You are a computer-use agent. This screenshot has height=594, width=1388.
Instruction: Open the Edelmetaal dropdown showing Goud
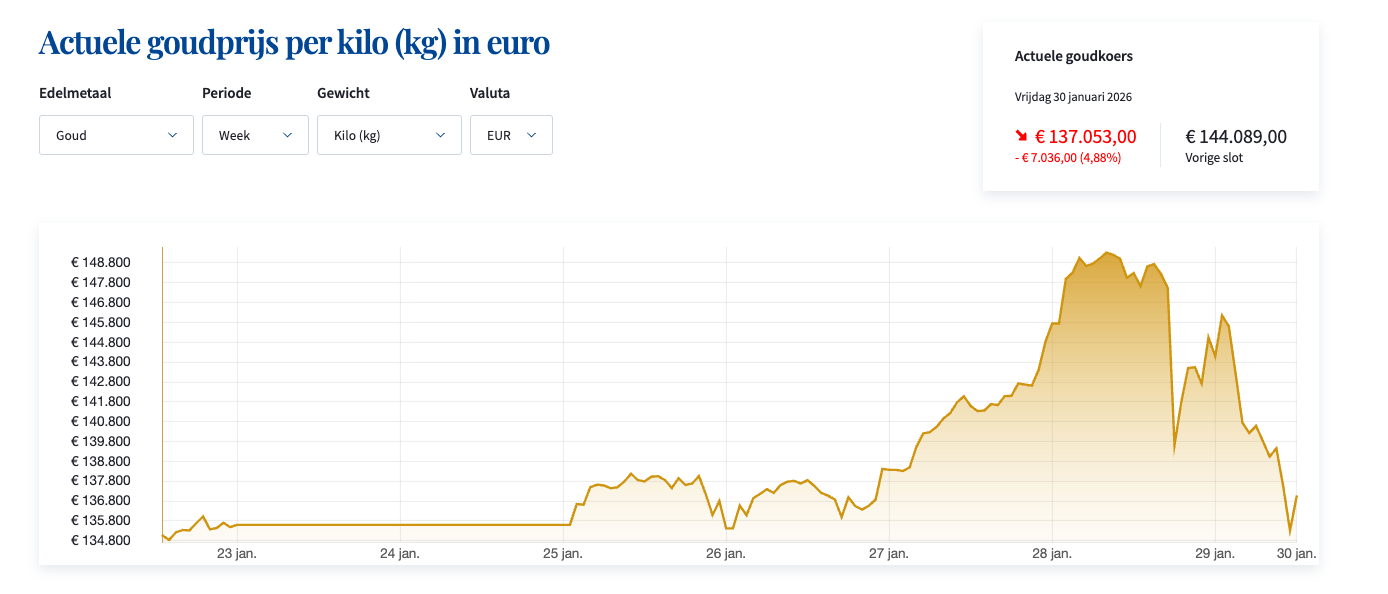[x=116, y=135]
